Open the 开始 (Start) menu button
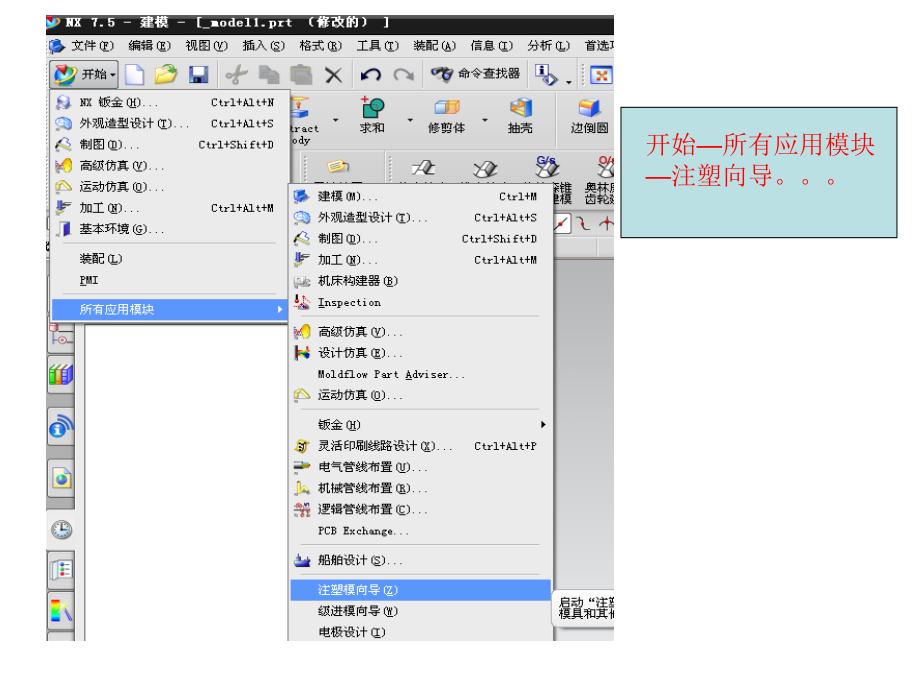 pos(84,75)
